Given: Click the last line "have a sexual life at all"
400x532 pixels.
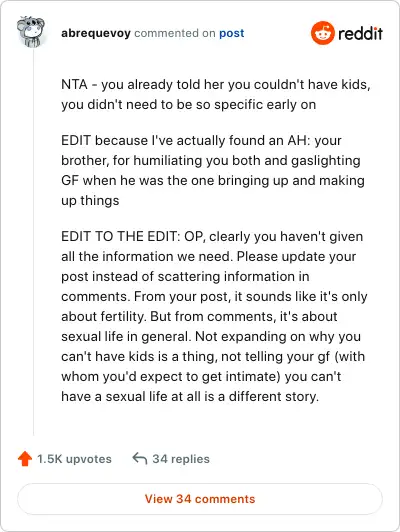Looking at the screenshot, I should pos(190,396).
